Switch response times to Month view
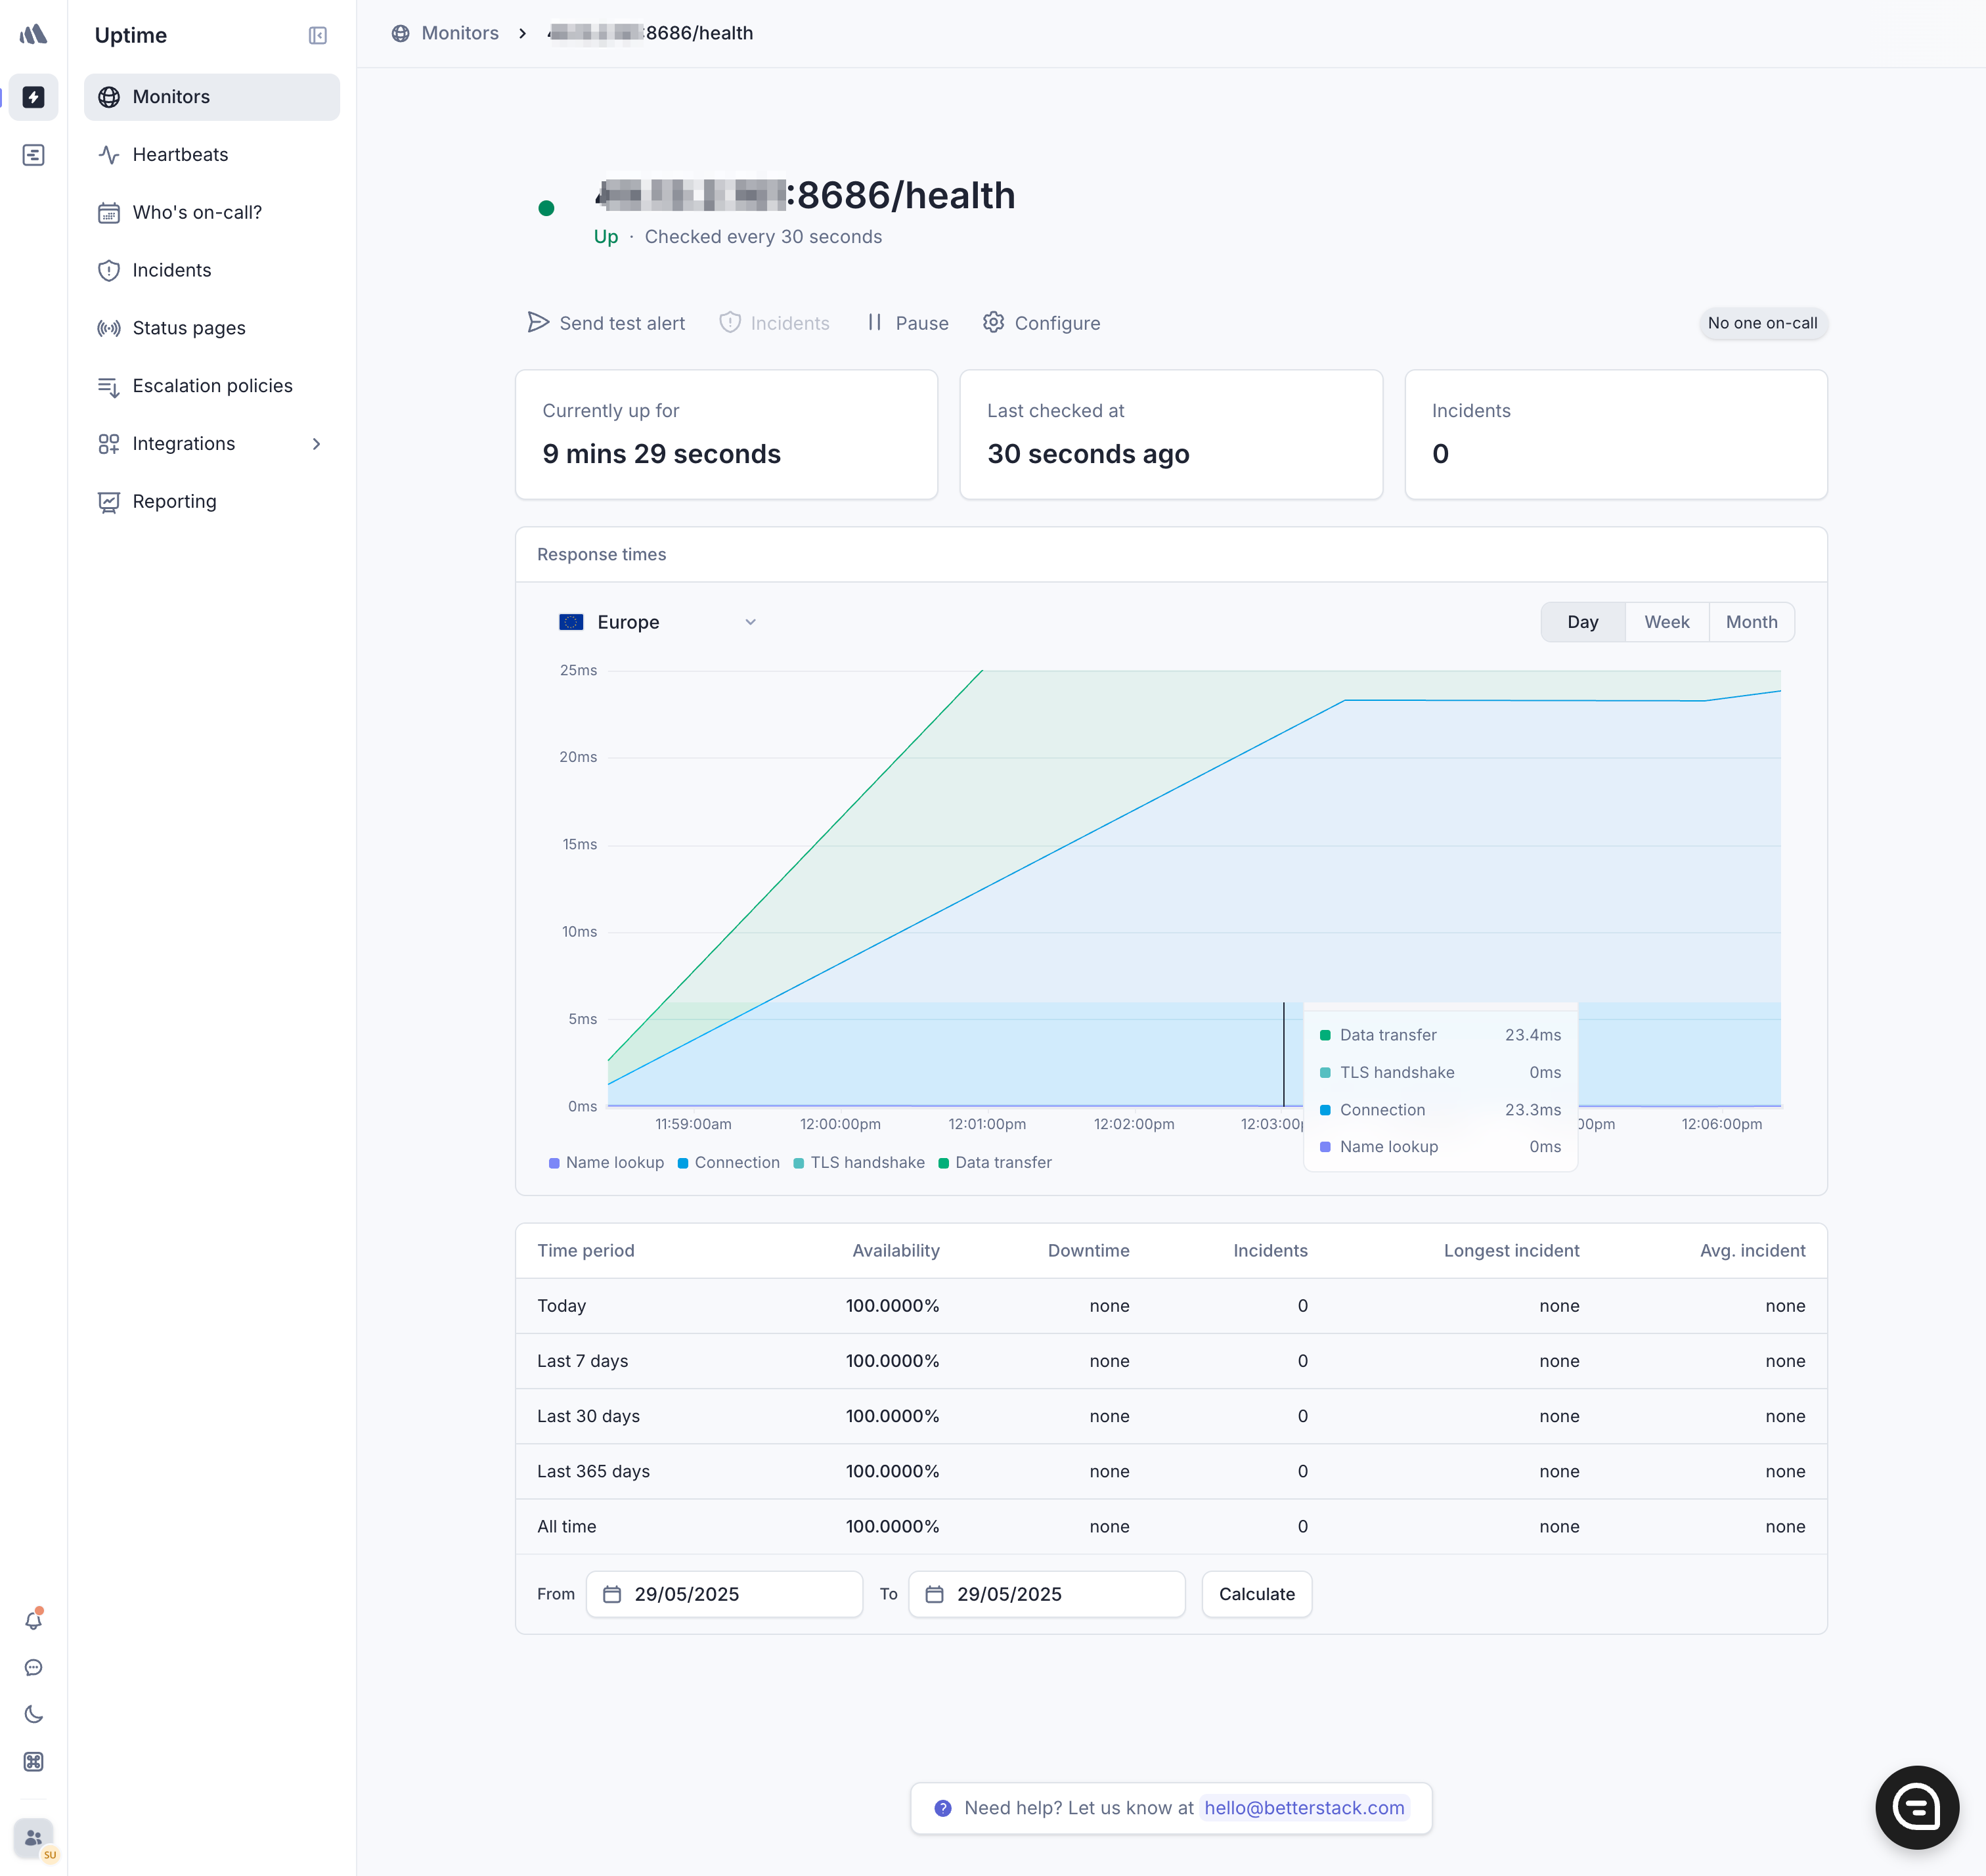The height and width of the screenshot is (1876, 1986). [1751, 621]
